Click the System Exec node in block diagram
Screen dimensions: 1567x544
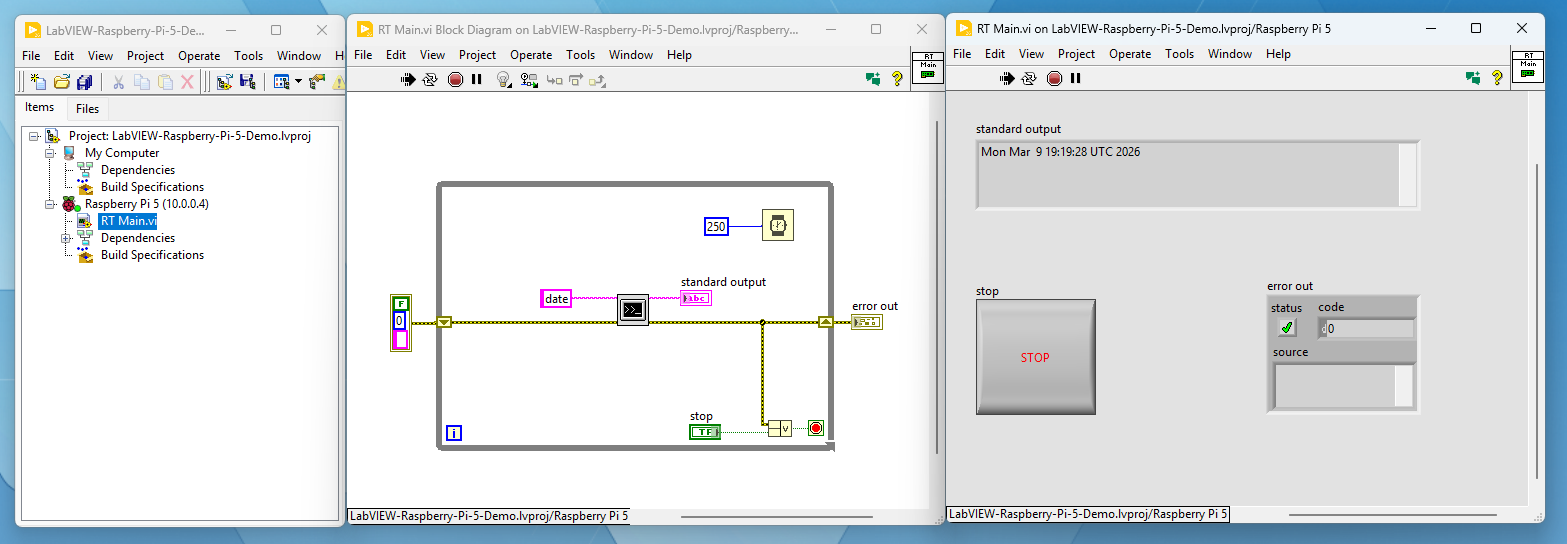coord(633,310)
